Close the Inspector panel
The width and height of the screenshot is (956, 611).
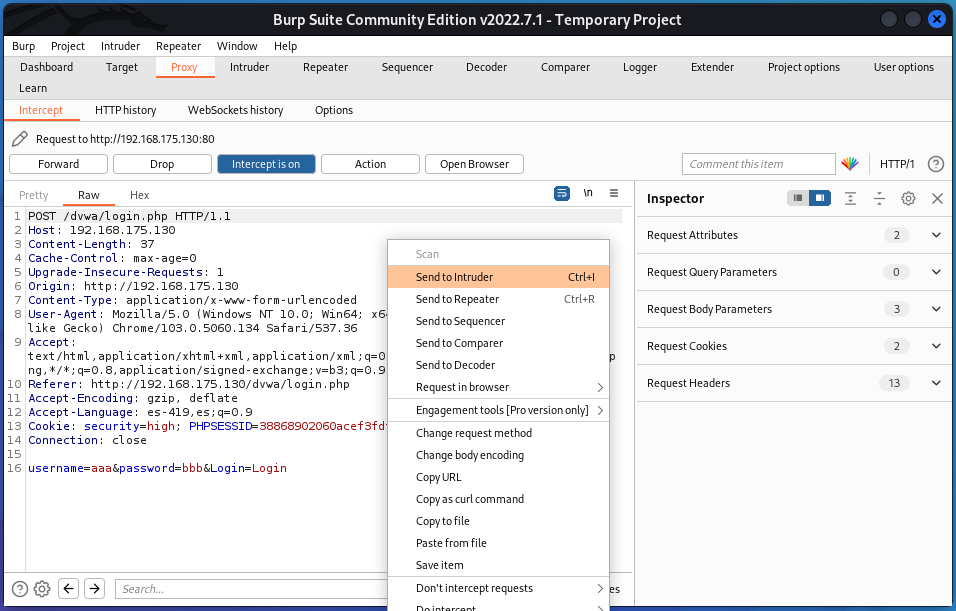[938, 198]
